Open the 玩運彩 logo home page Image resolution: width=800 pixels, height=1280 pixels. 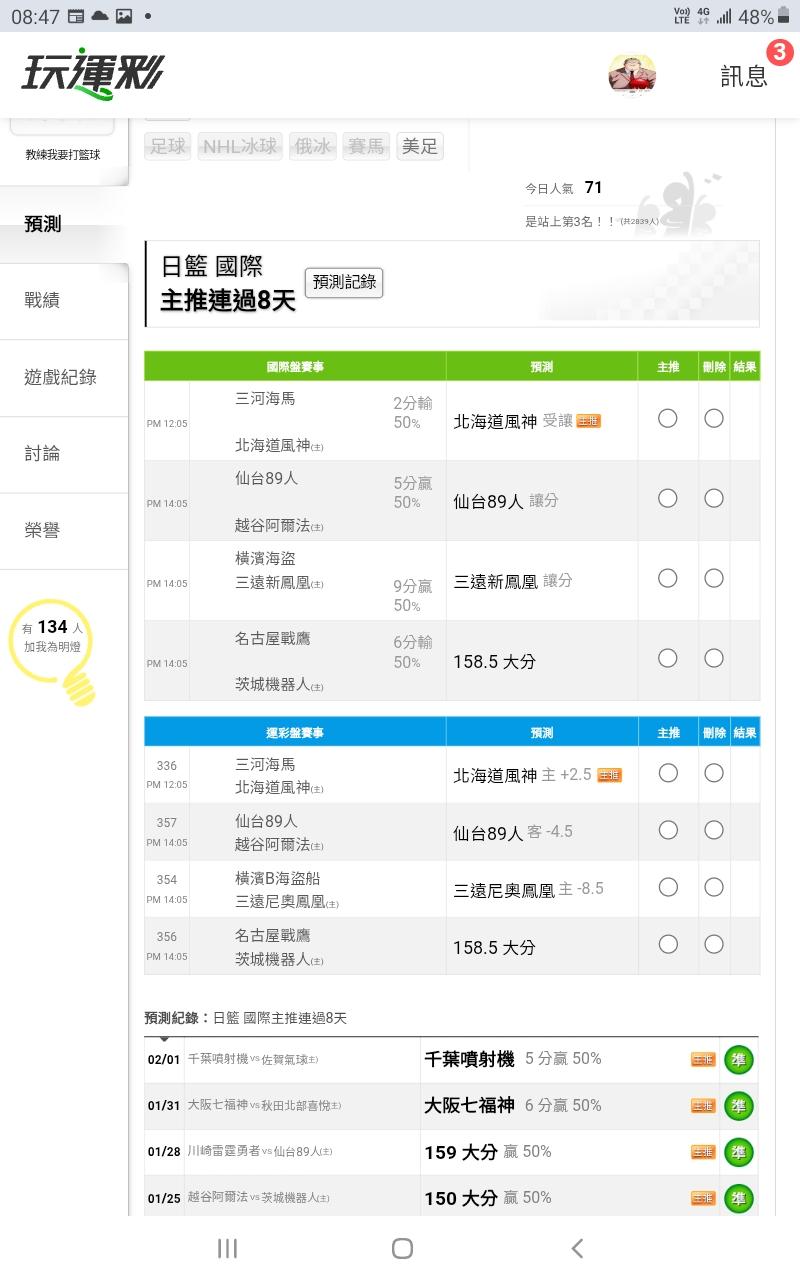point(92,75)
